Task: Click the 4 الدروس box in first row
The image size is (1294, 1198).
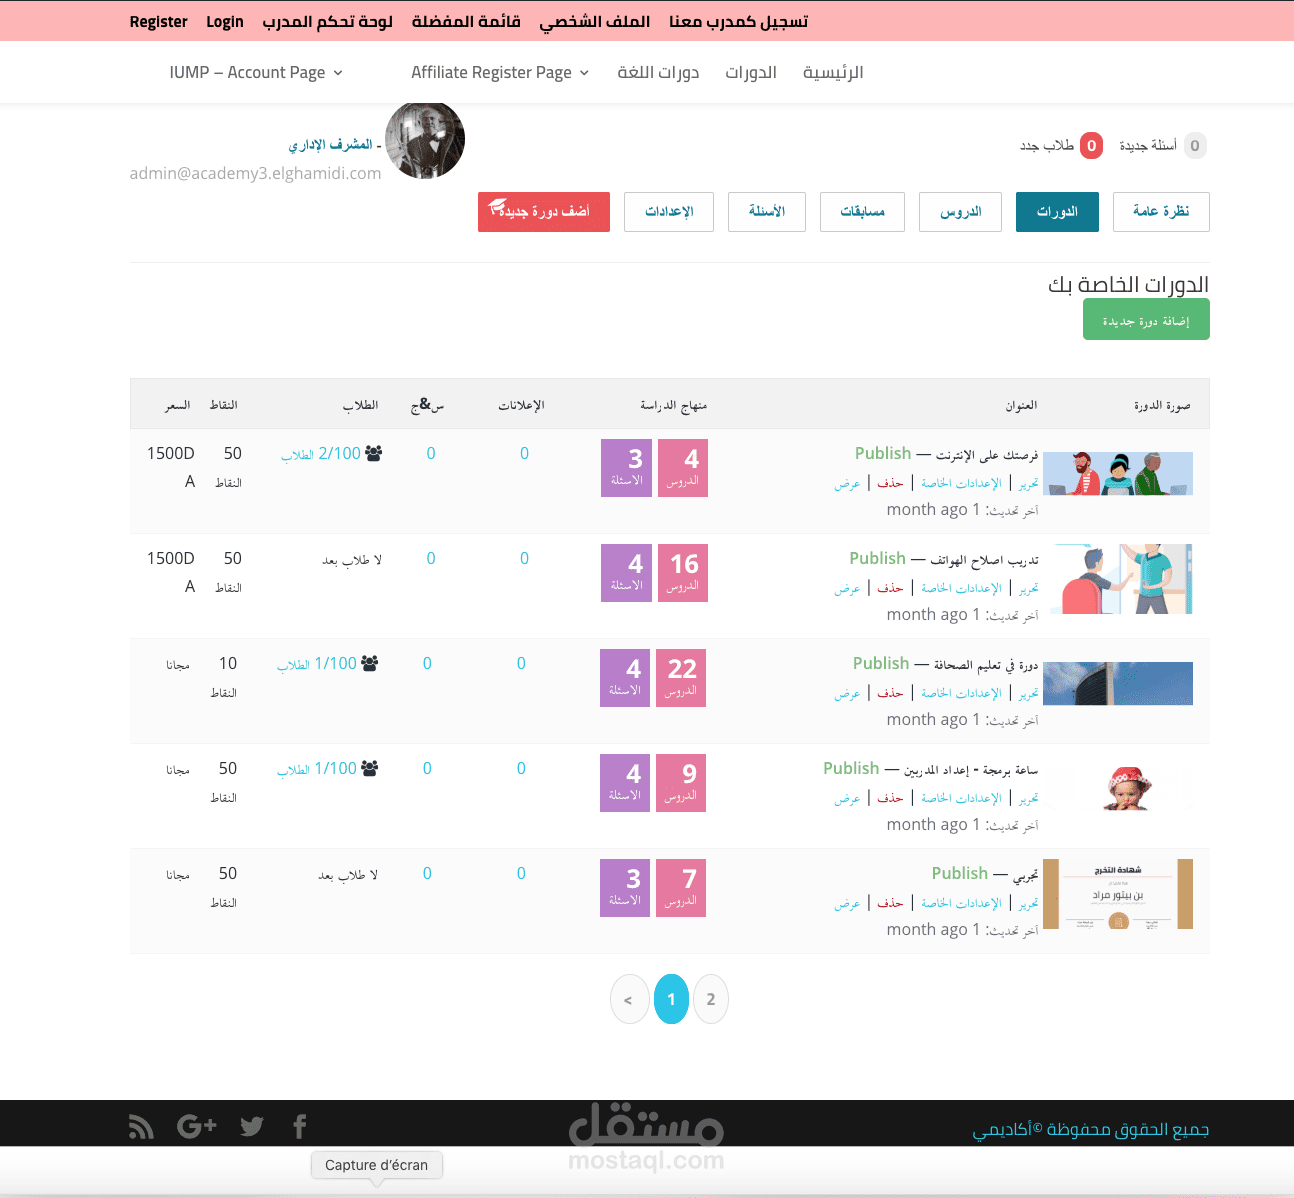Action: 683,468
